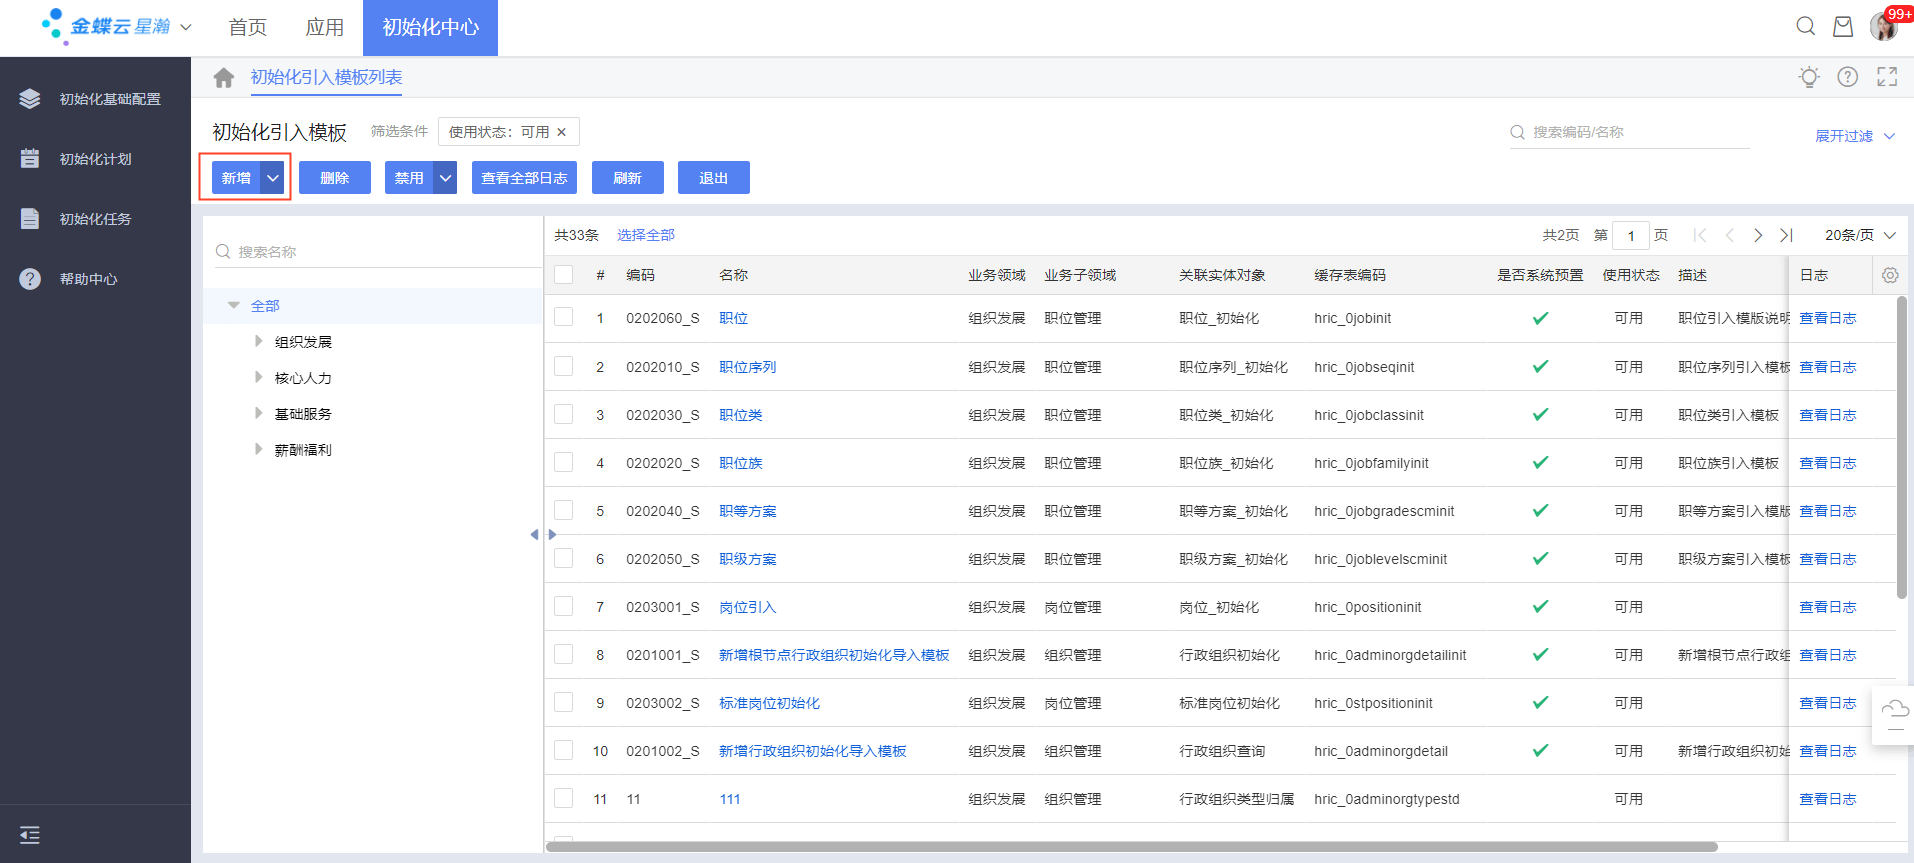This screenshot has height=863, width=1914.
Task: Open the search magnifier in top bar
Action: [1805, 27]
